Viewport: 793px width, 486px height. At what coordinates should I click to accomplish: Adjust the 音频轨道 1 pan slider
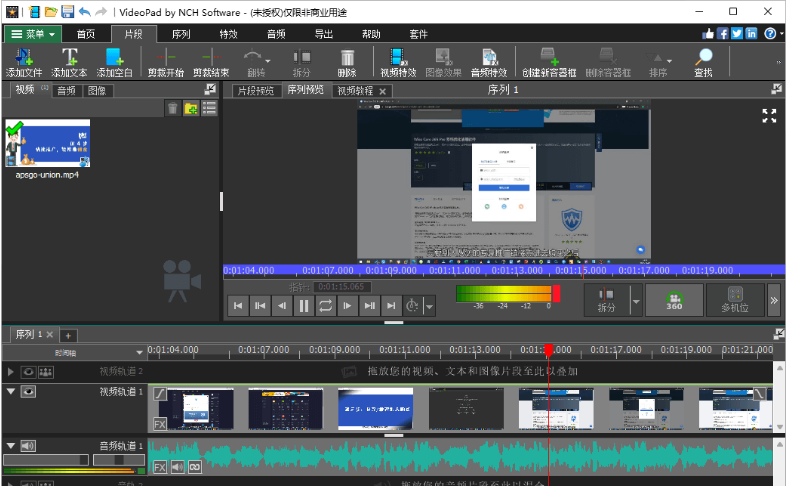[x=119, y=460]
